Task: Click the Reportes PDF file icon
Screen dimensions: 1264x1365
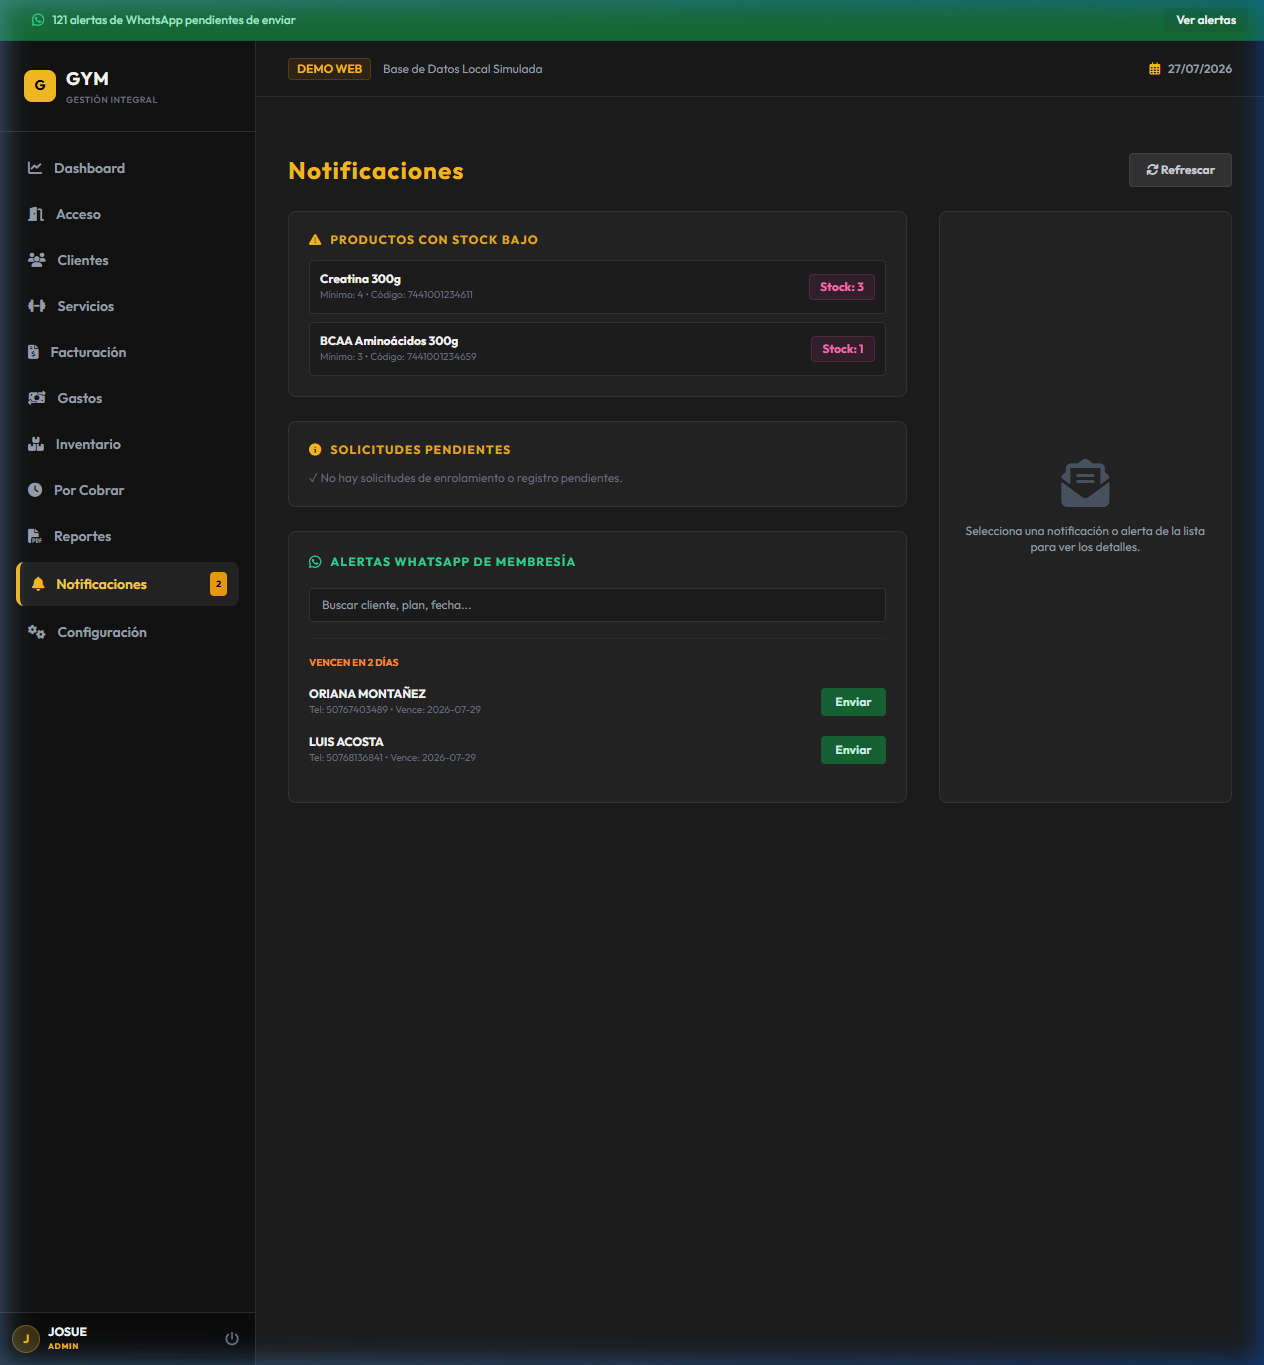Action: coord(35,536)
